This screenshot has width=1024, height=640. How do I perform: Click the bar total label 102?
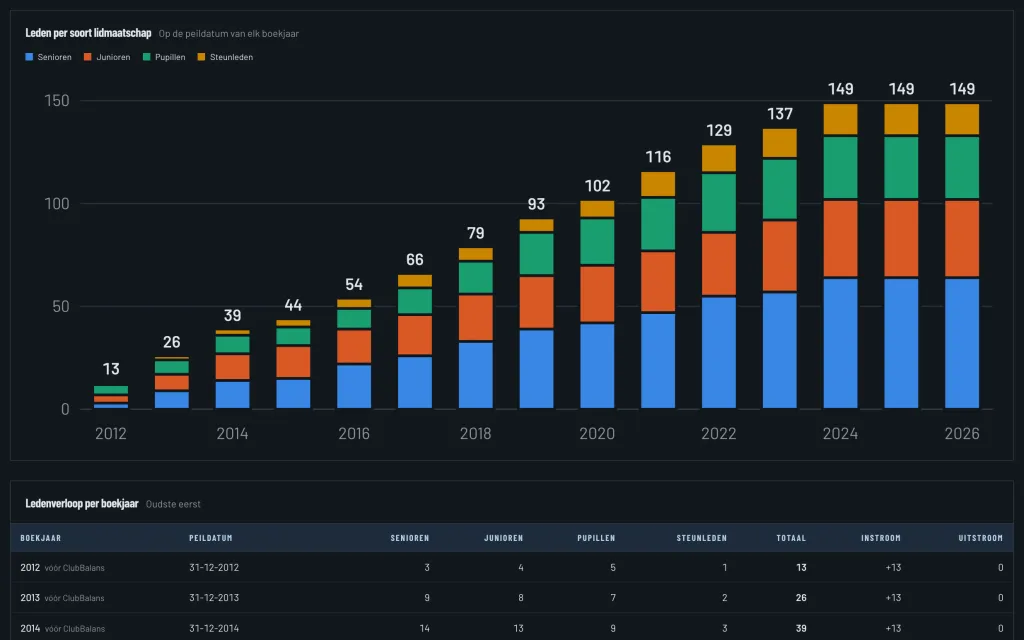coord(597,185)
